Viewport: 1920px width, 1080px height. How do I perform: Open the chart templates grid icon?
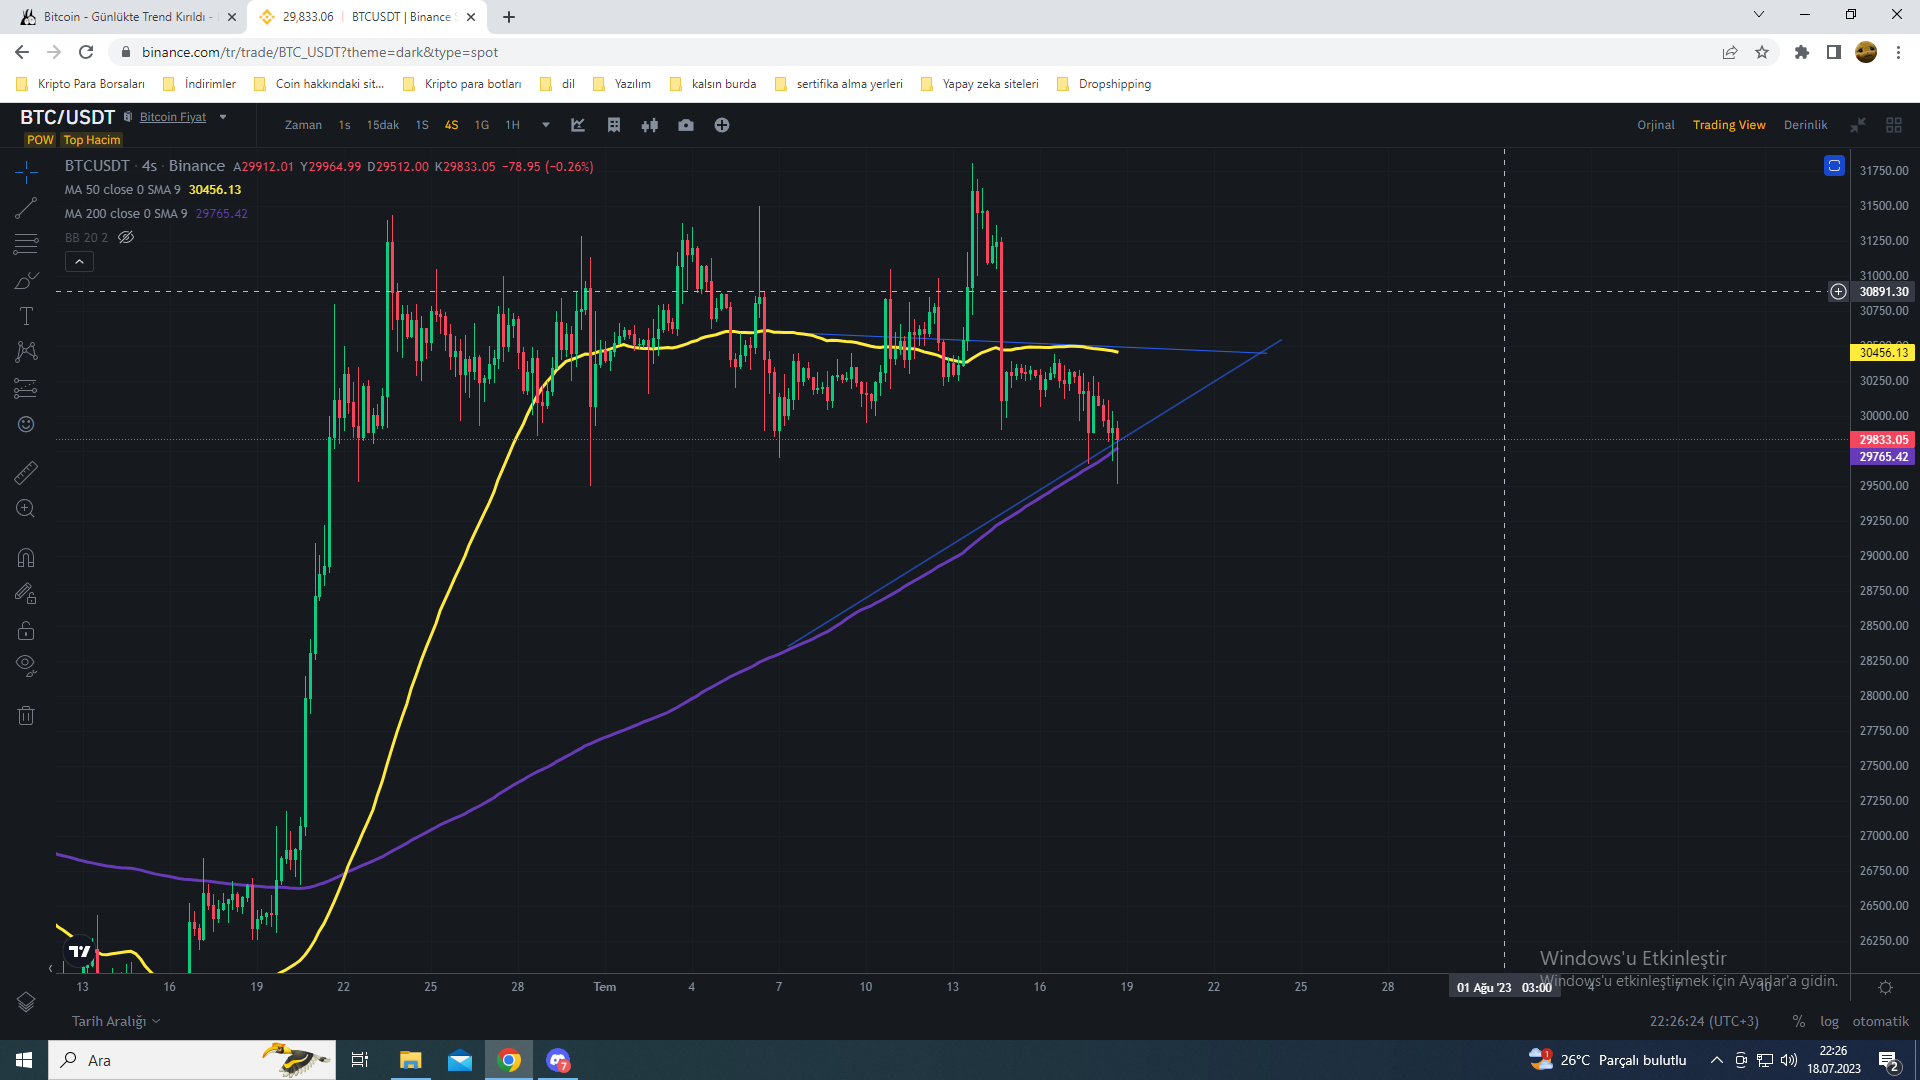click(x=614, y=125)
